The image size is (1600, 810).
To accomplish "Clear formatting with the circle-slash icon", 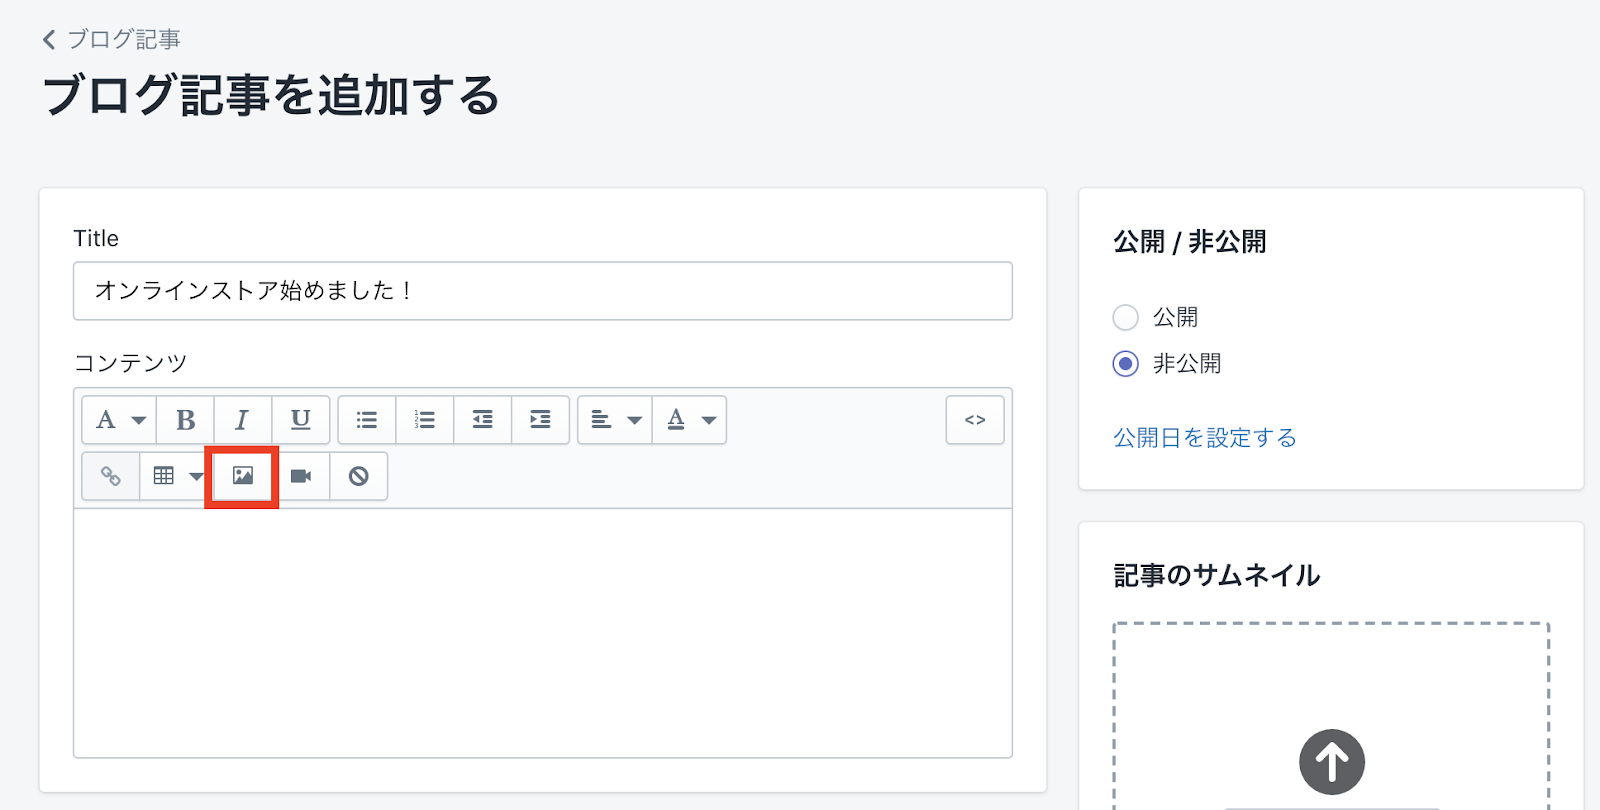I will [x=358, y=476].
